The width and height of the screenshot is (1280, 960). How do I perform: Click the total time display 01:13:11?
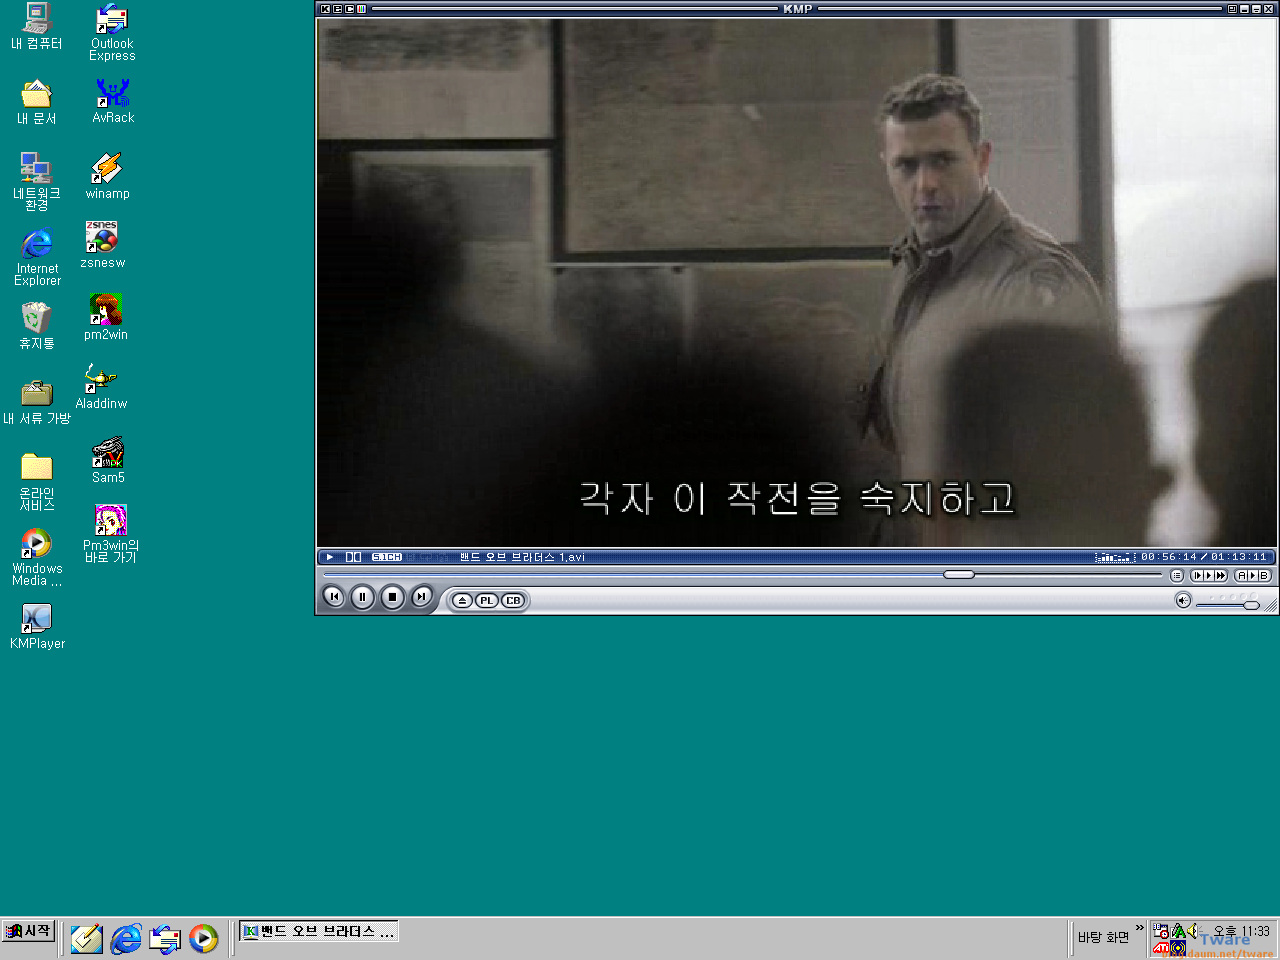coord(1239,557)
